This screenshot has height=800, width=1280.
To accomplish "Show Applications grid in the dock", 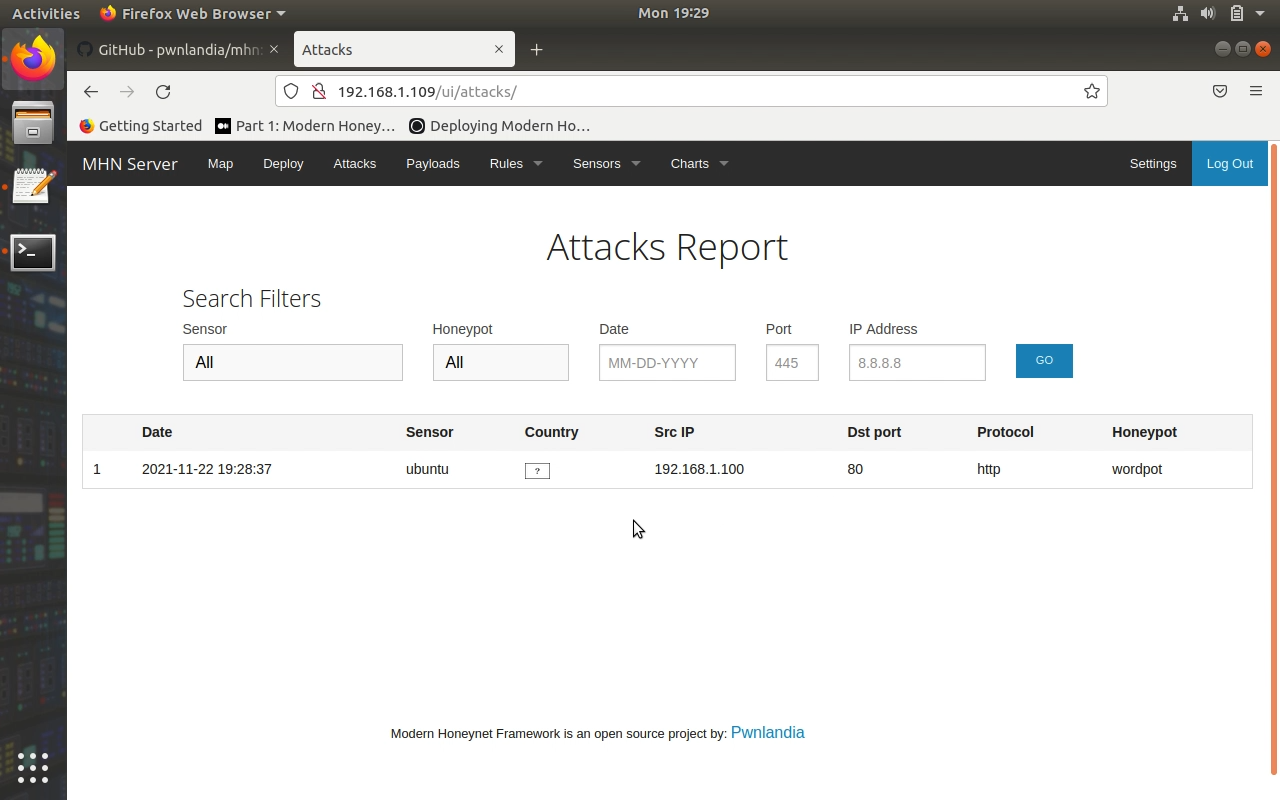I will 33,767.
